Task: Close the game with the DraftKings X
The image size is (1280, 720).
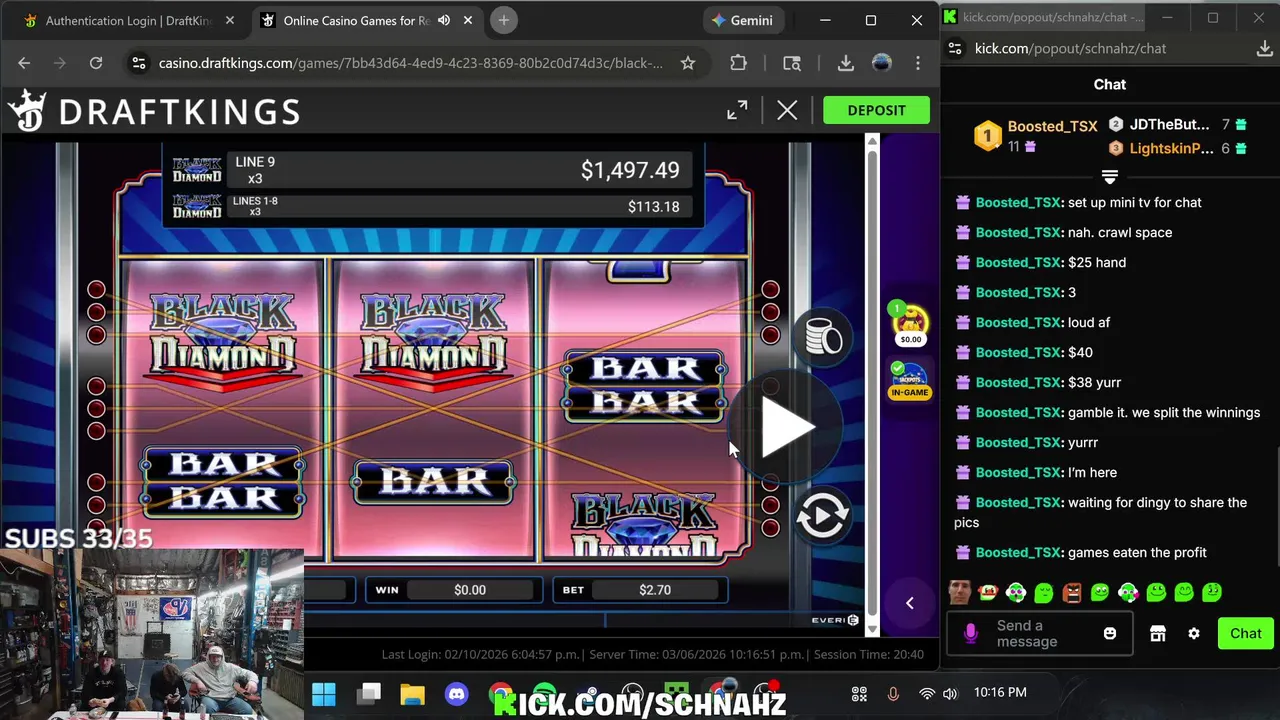Action: [787, 110]
